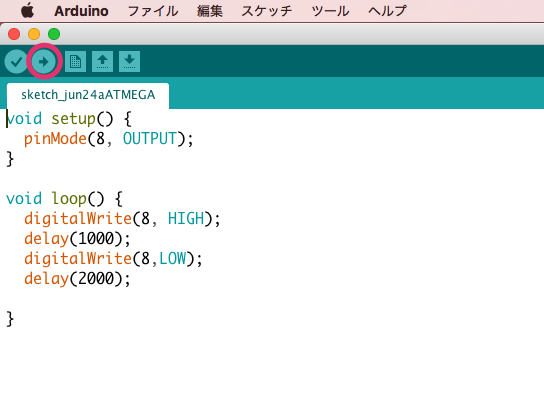Save the sketch with the down-arrow icon

[x=129, y=62]
